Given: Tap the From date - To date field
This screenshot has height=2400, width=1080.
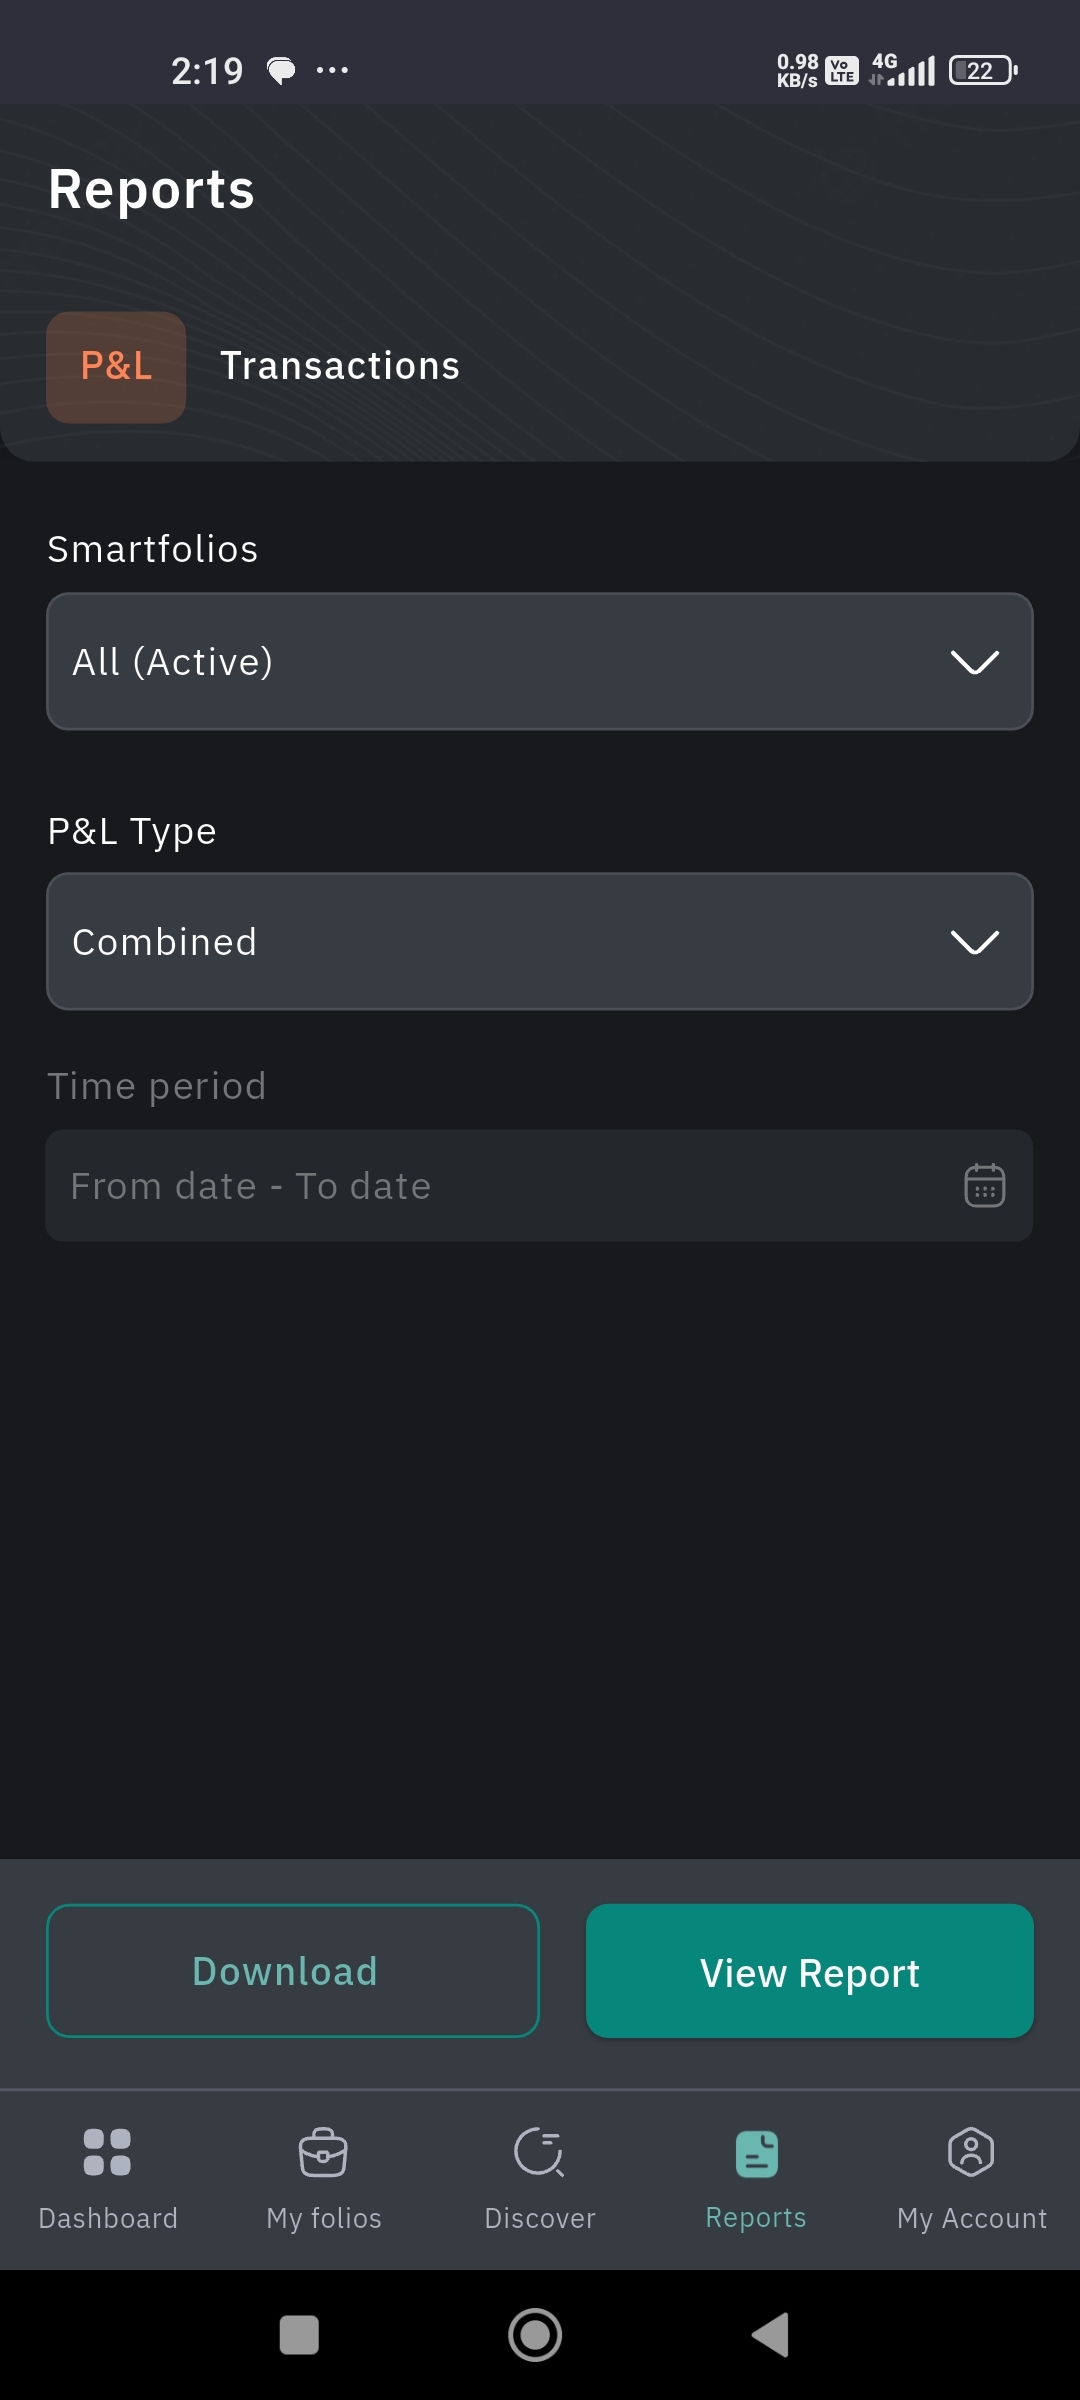Looking at the screenshot, I should pyautogui.click(x=500, y=1186).
